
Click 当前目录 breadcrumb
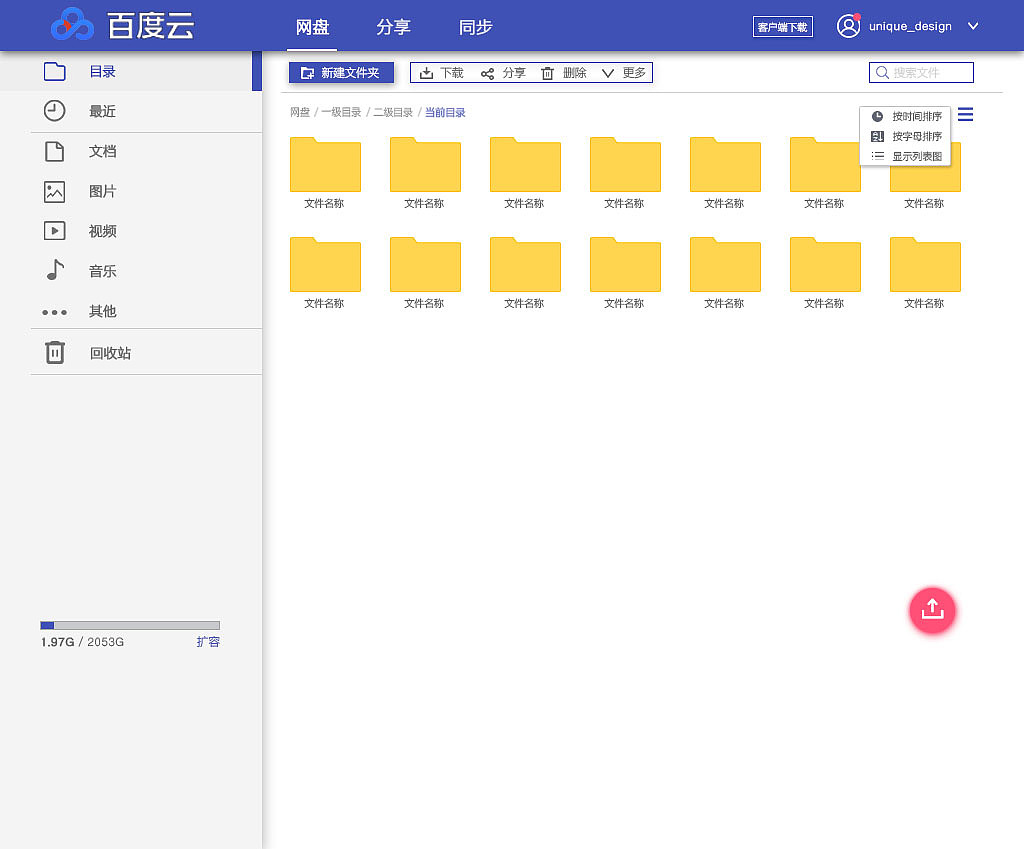(x=445, y=112)
